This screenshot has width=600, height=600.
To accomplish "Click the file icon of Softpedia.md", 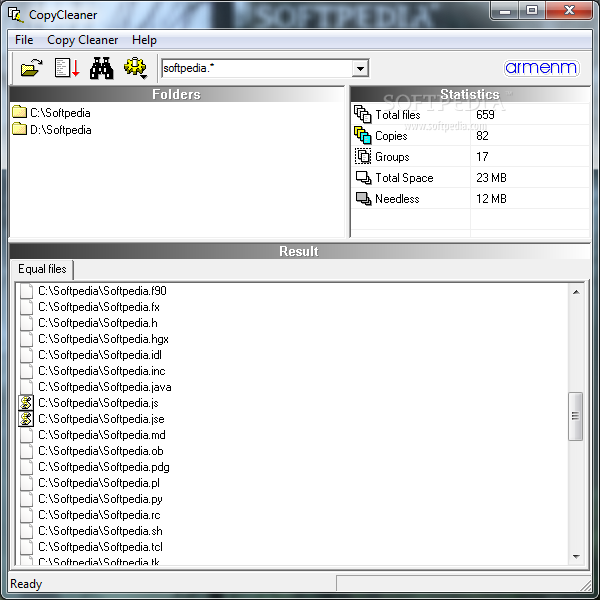I will 26,435.
